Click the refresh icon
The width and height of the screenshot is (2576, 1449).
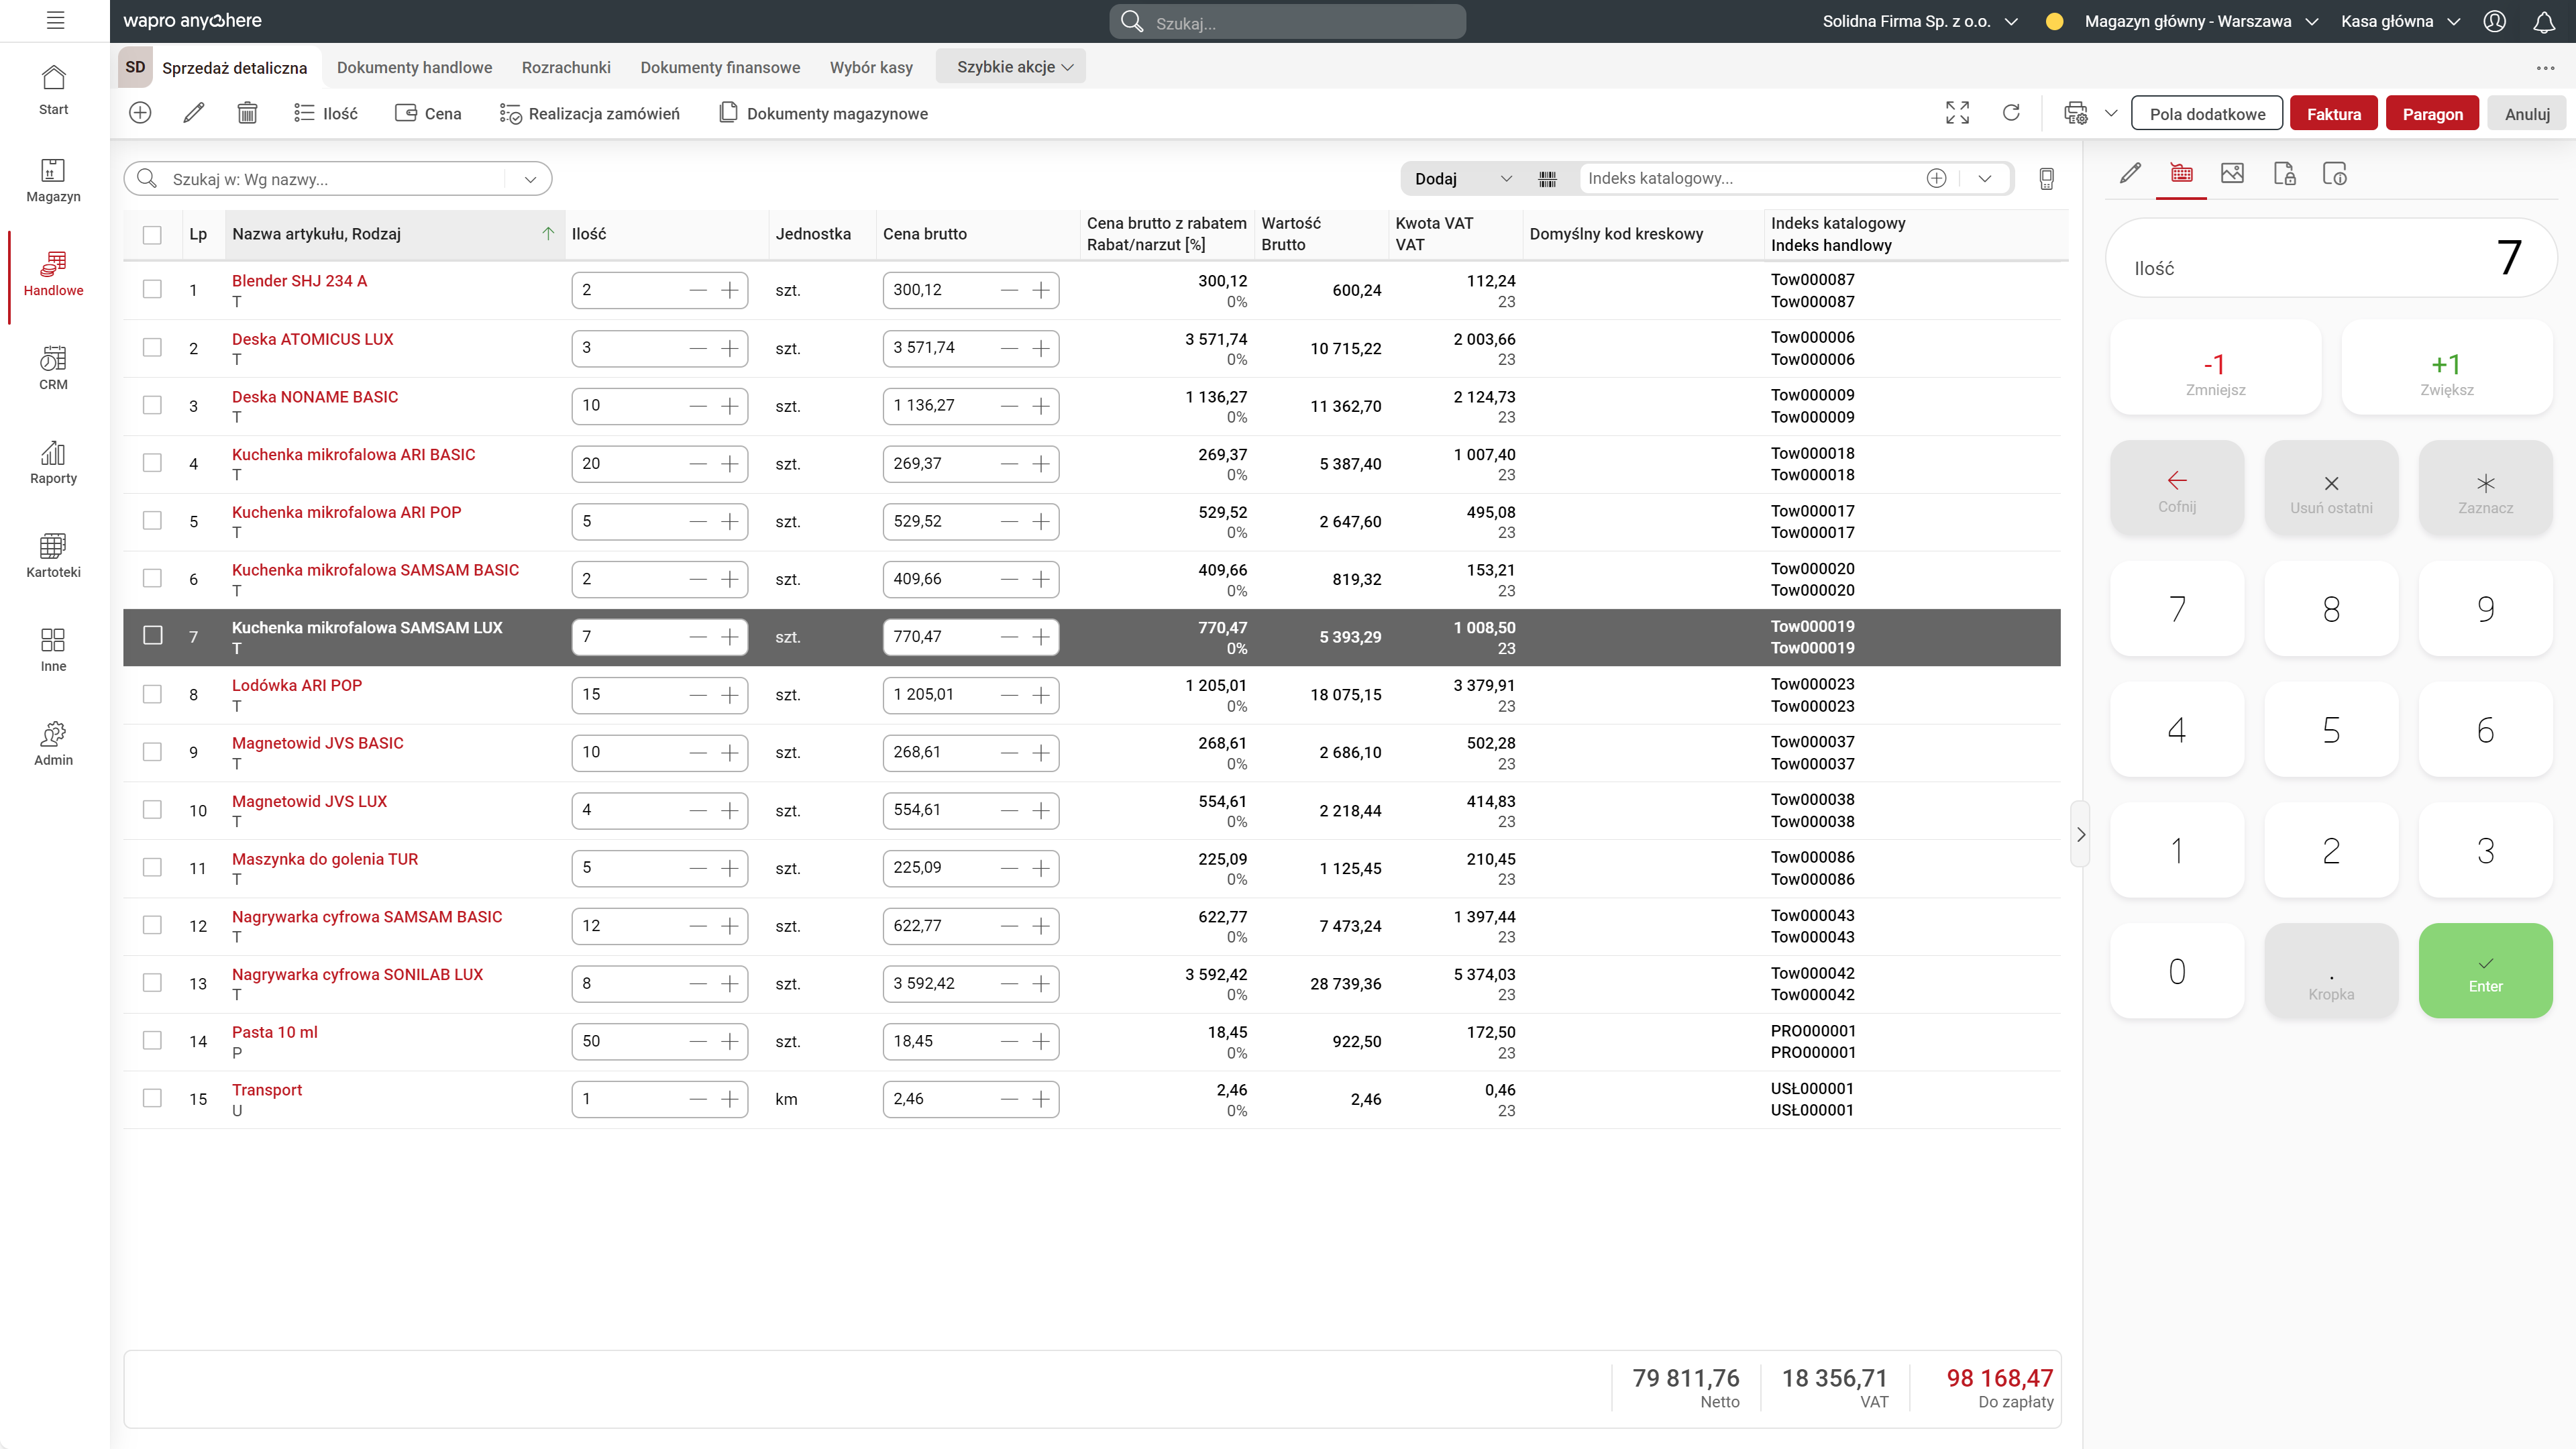click(2011, 113)
